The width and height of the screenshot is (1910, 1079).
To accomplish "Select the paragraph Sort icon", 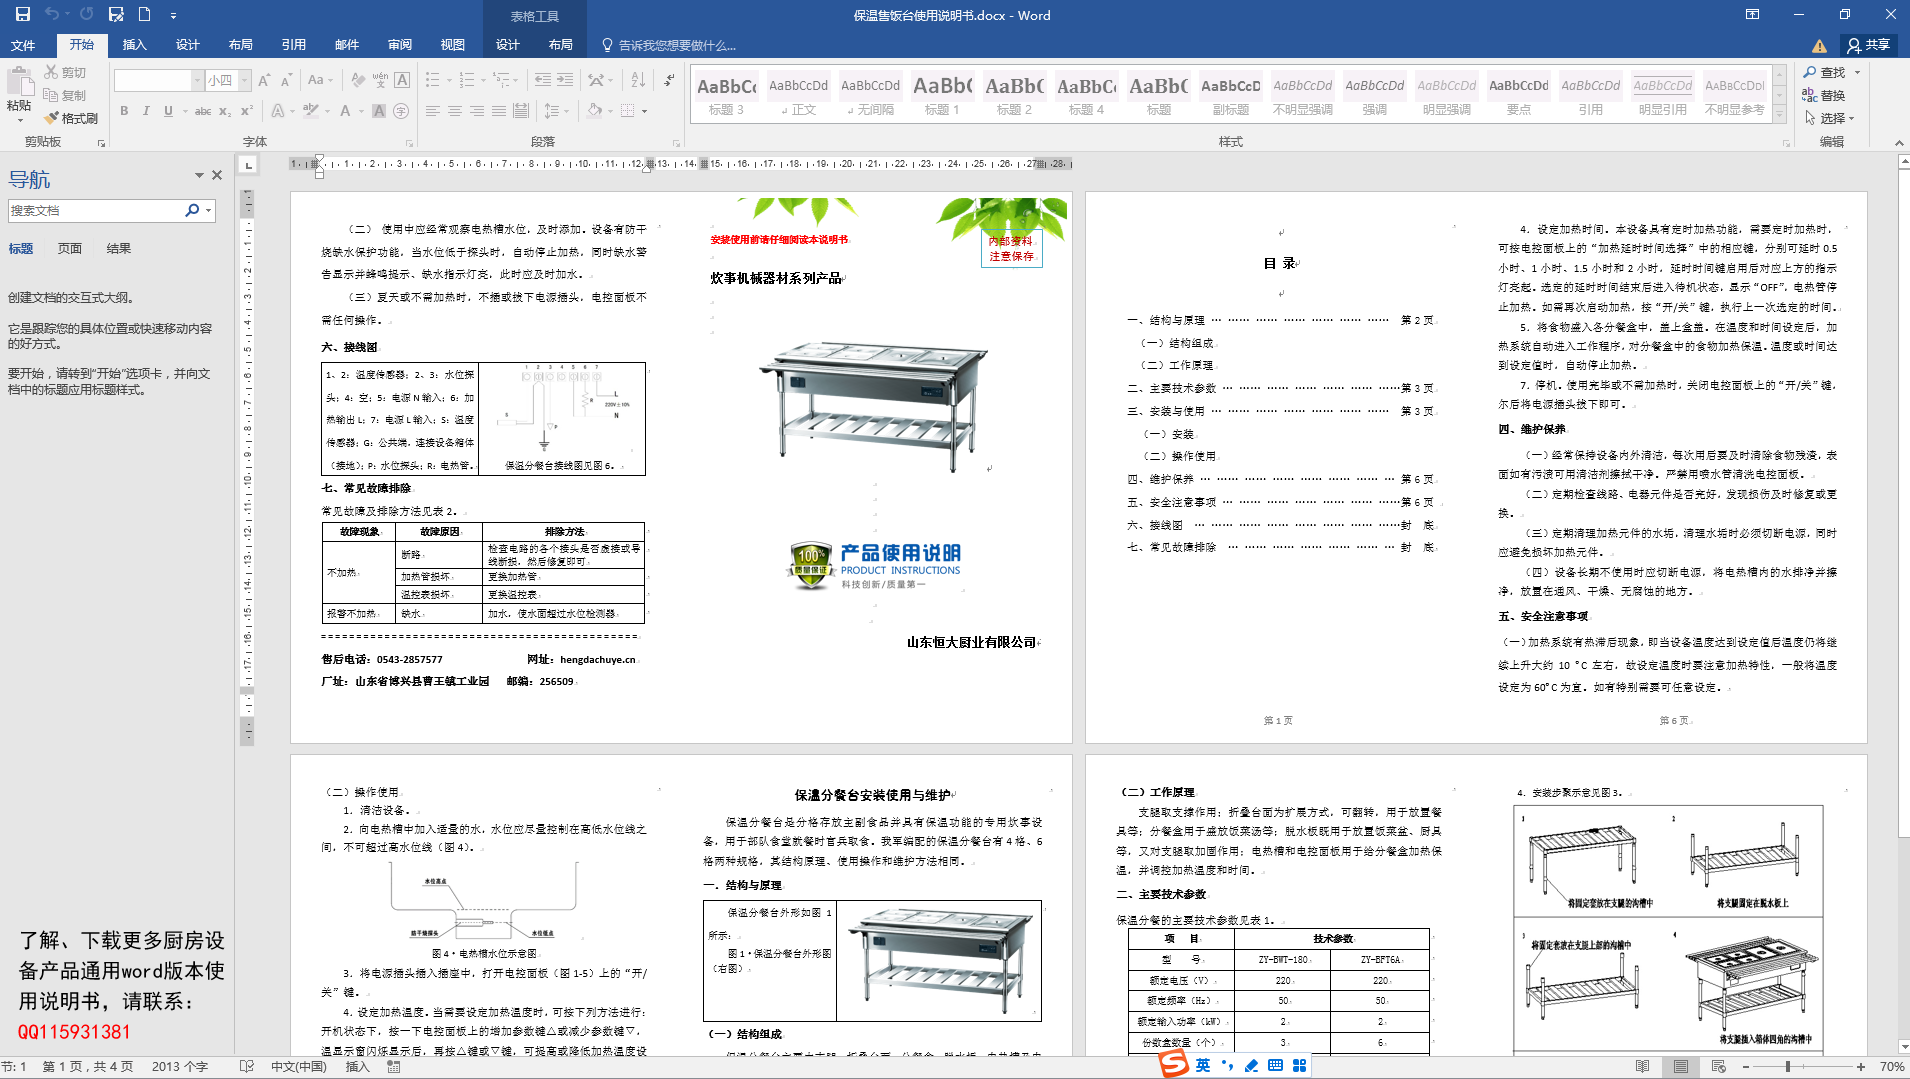I will pos(640,79).
